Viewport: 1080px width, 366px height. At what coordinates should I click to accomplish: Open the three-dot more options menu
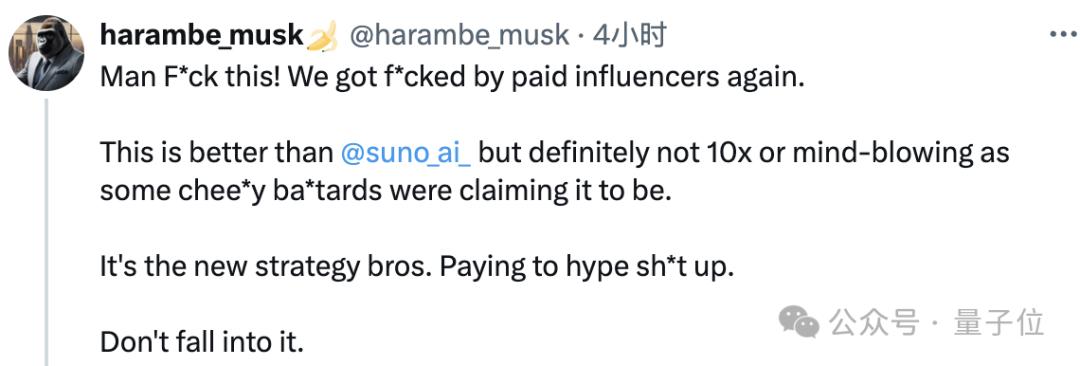click(1063, 34)
